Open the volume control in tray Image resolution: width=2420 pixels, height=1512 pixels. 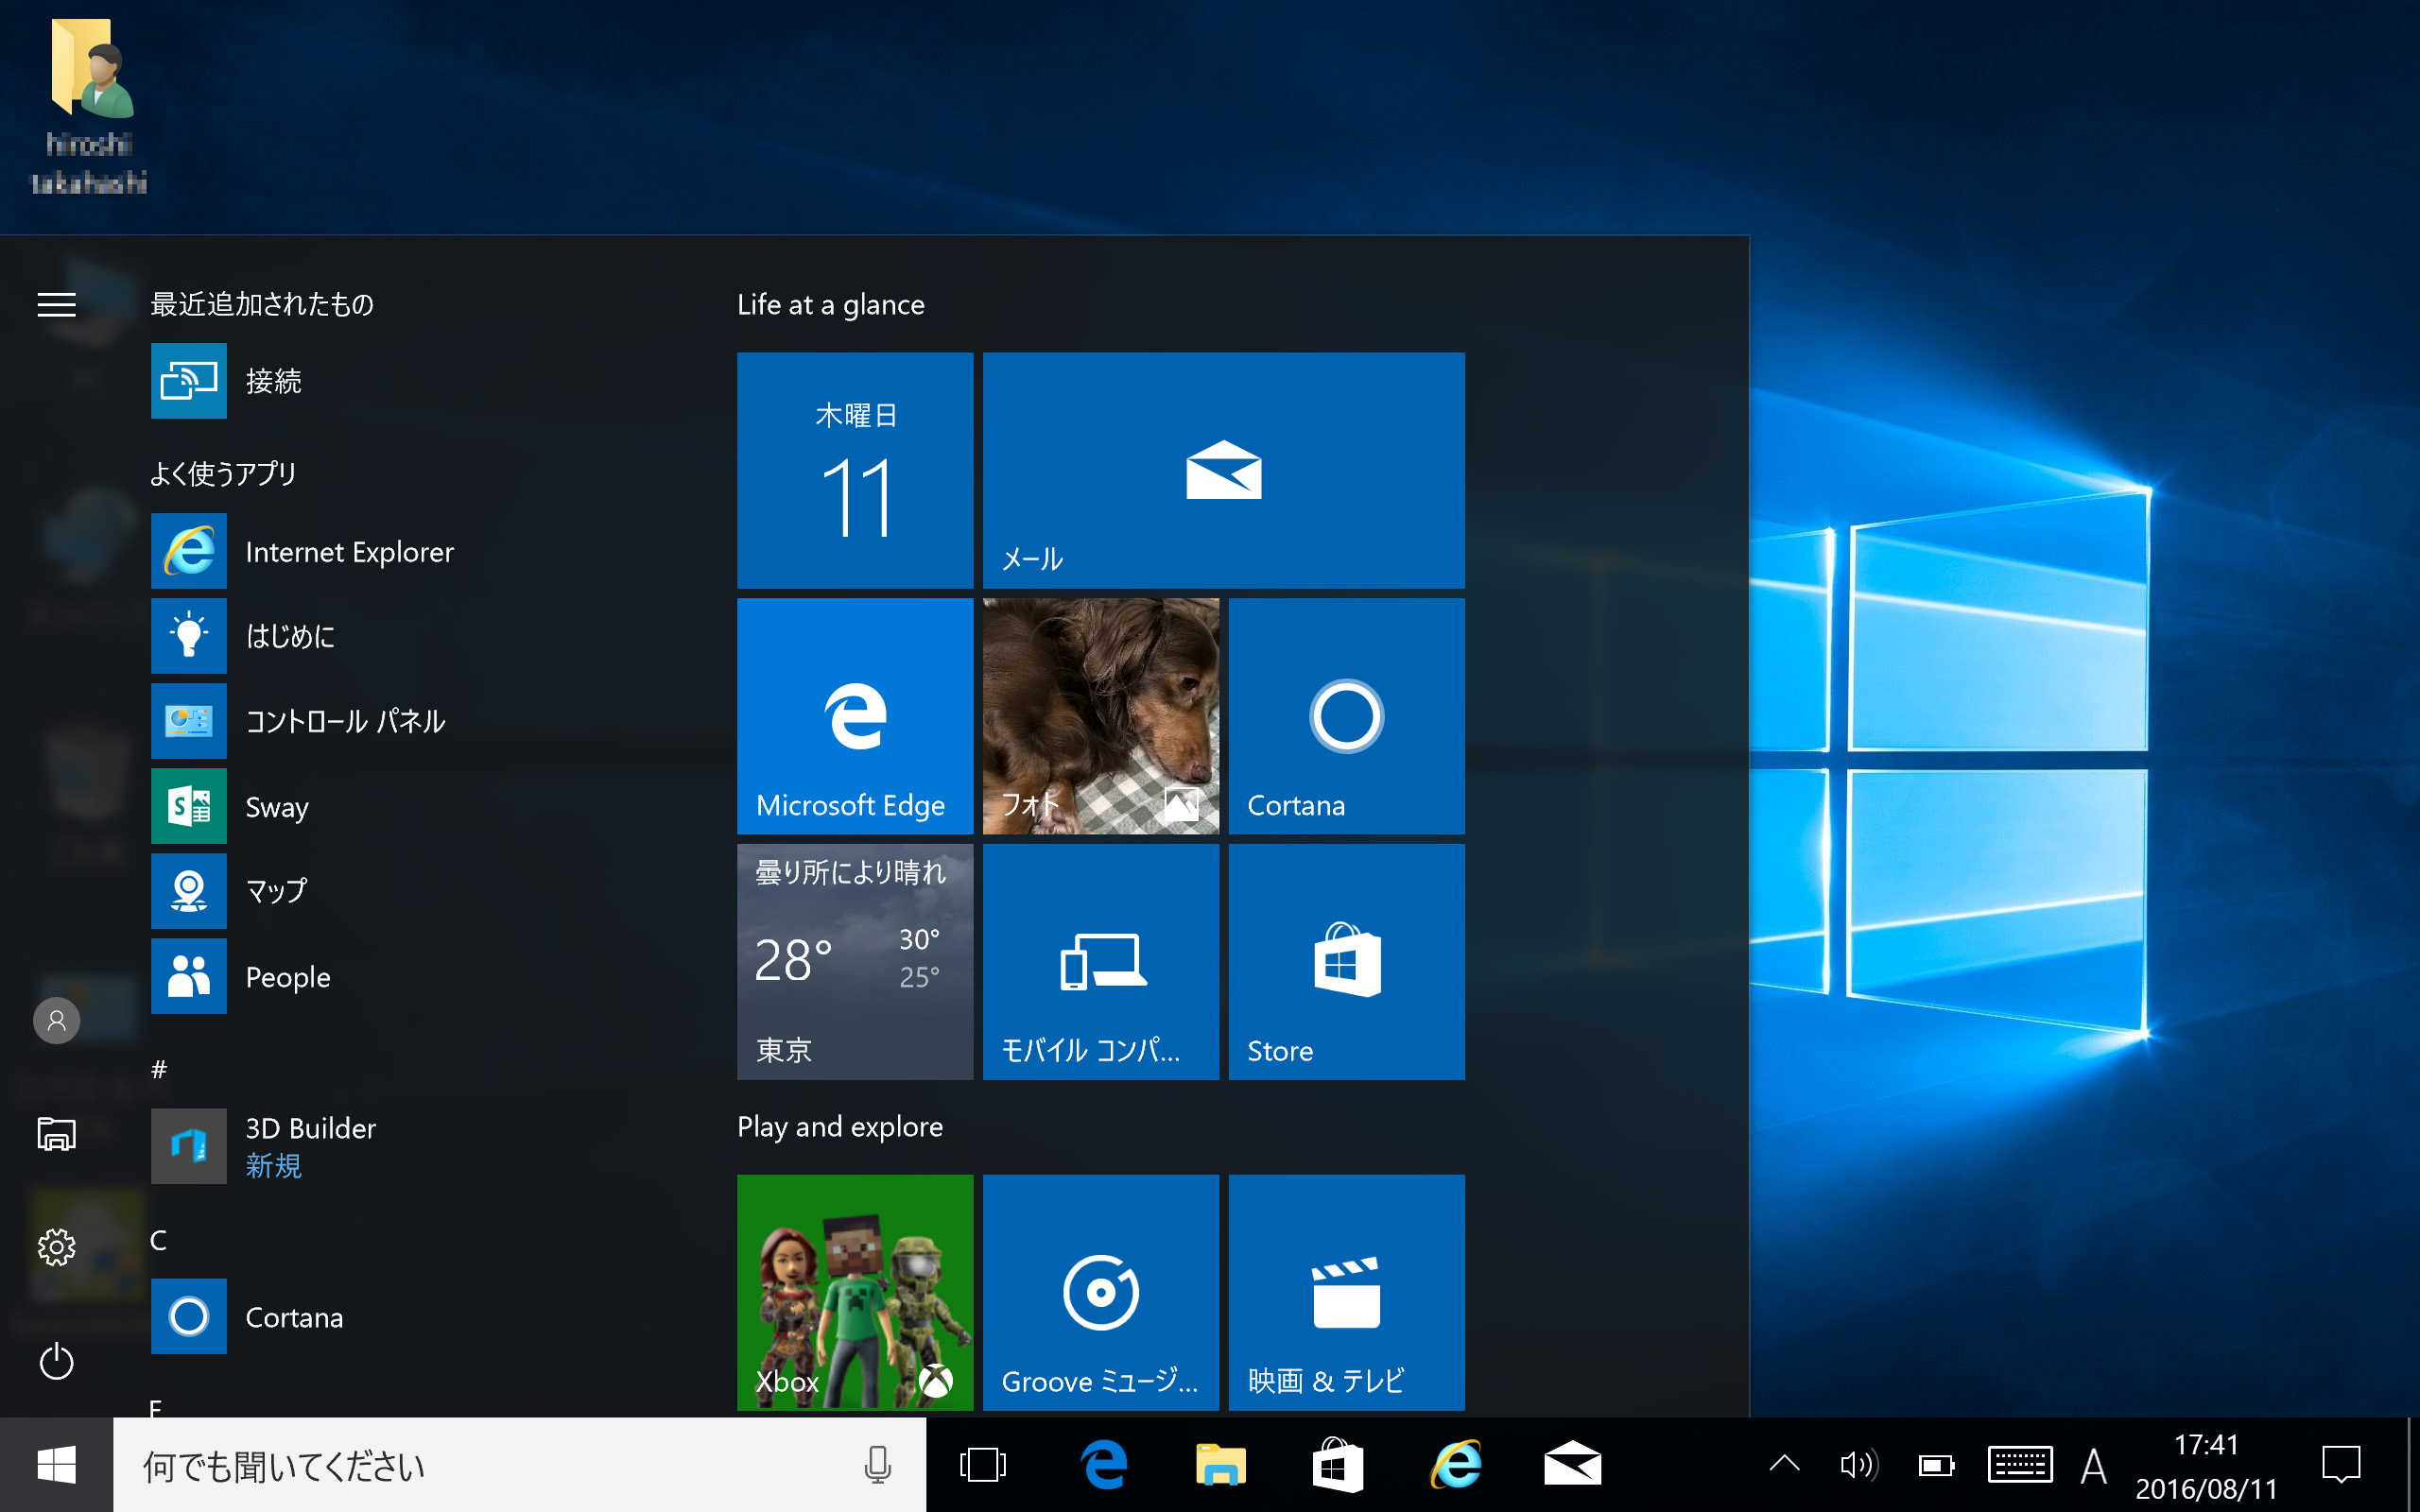pyautogui.click(x=1858, y=1465)
